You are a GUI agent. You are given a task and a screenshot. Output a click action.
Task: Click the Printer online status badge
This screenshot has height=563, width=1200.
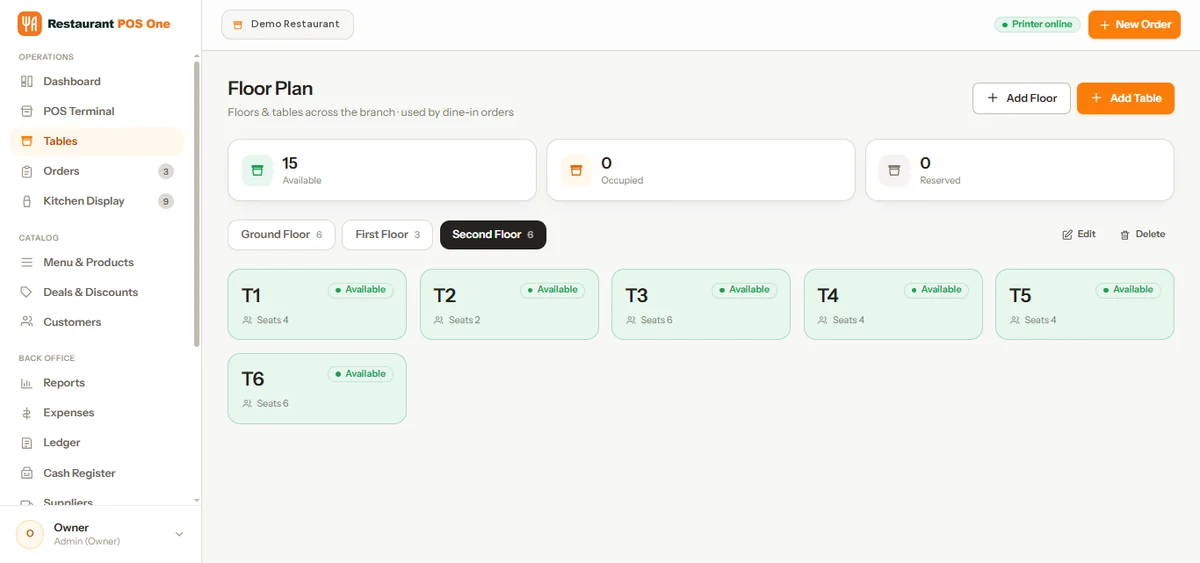[1037, 24]
